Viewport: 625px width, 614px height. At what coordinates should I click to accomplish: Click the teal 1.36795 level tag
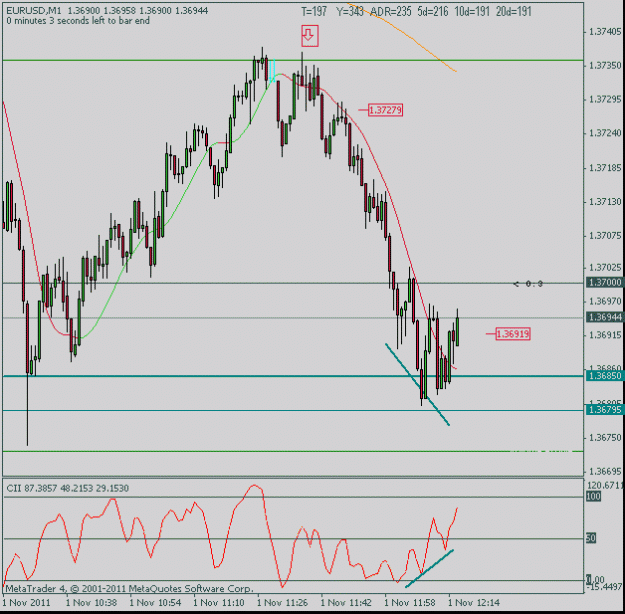pyautogui.click(x=605, y=410)
